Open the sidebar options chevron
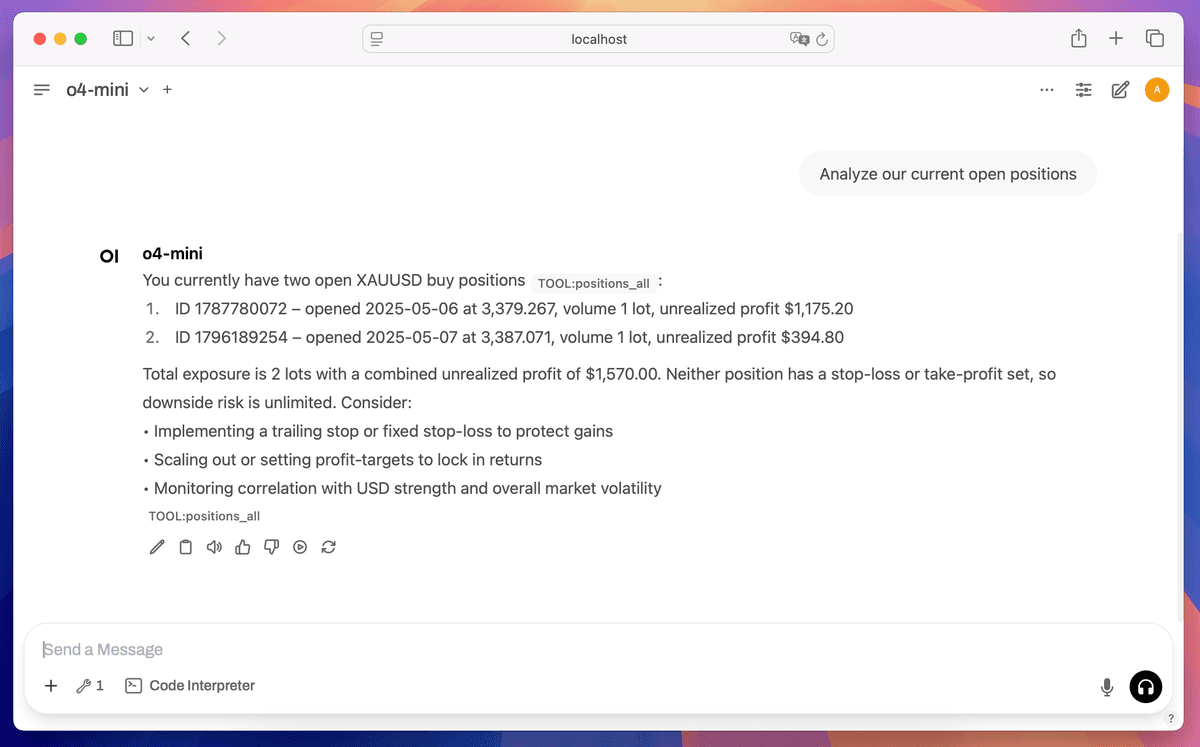1200x747 pixels. click(151, 38)
